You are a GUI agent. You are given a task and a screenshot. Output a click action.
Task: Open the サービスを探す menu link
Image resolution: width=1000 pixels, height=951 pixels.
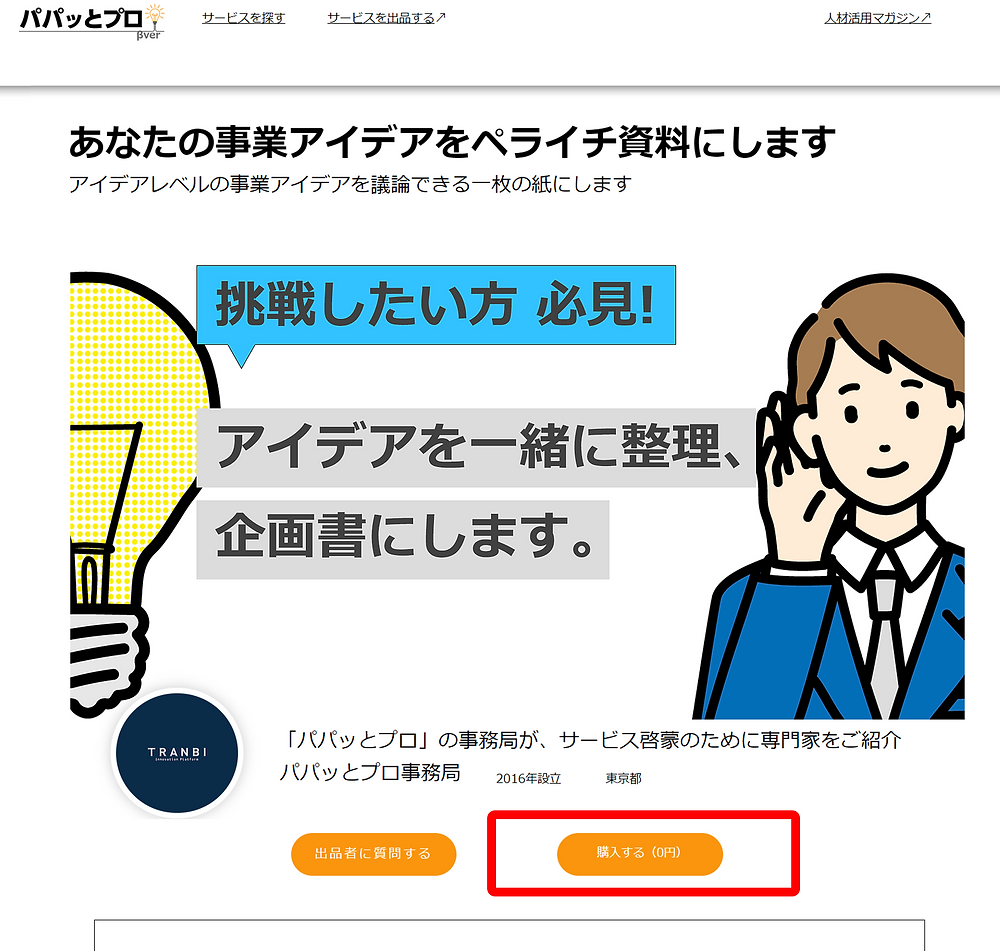(x=244, y=18)
